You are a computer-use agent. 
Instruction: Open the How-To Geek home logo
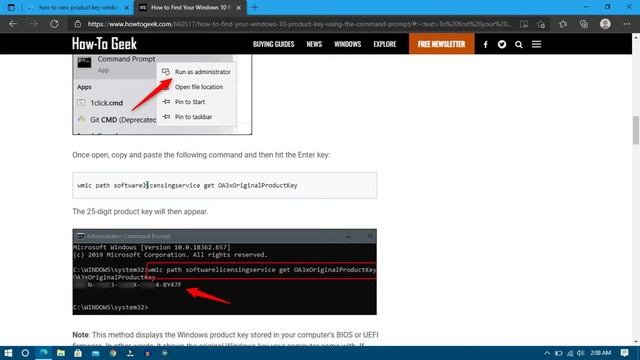click(x=104, y=44)
